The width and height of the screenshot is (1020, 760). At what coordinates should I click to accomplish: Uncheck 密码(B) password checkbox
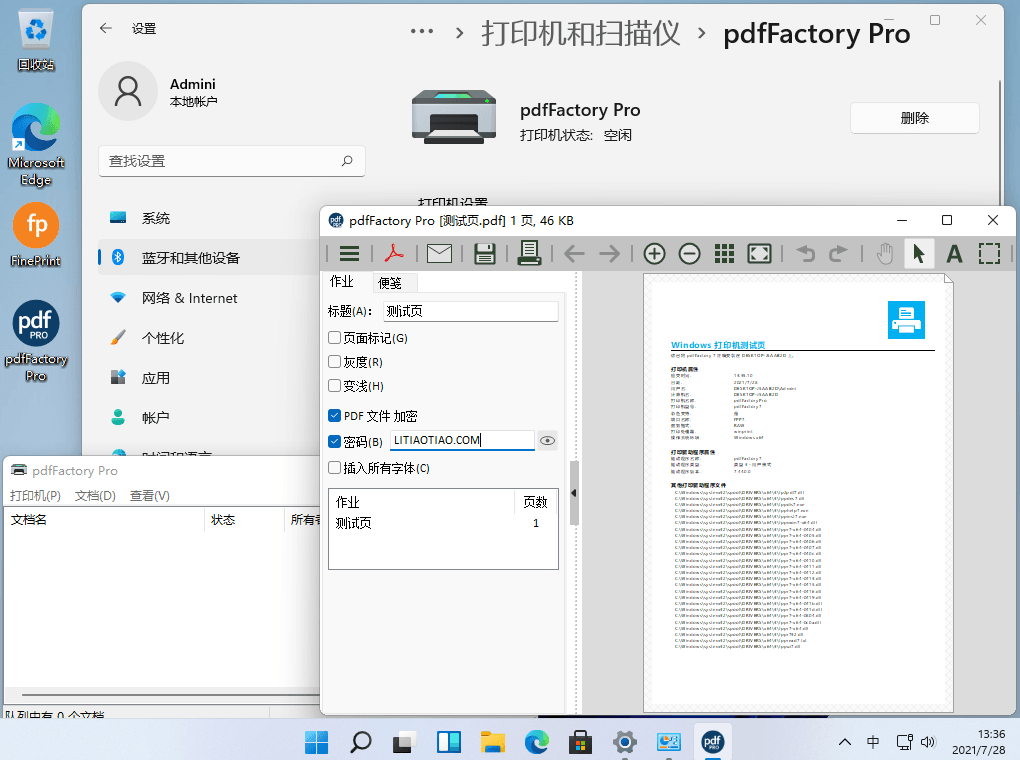pos(334,442)
